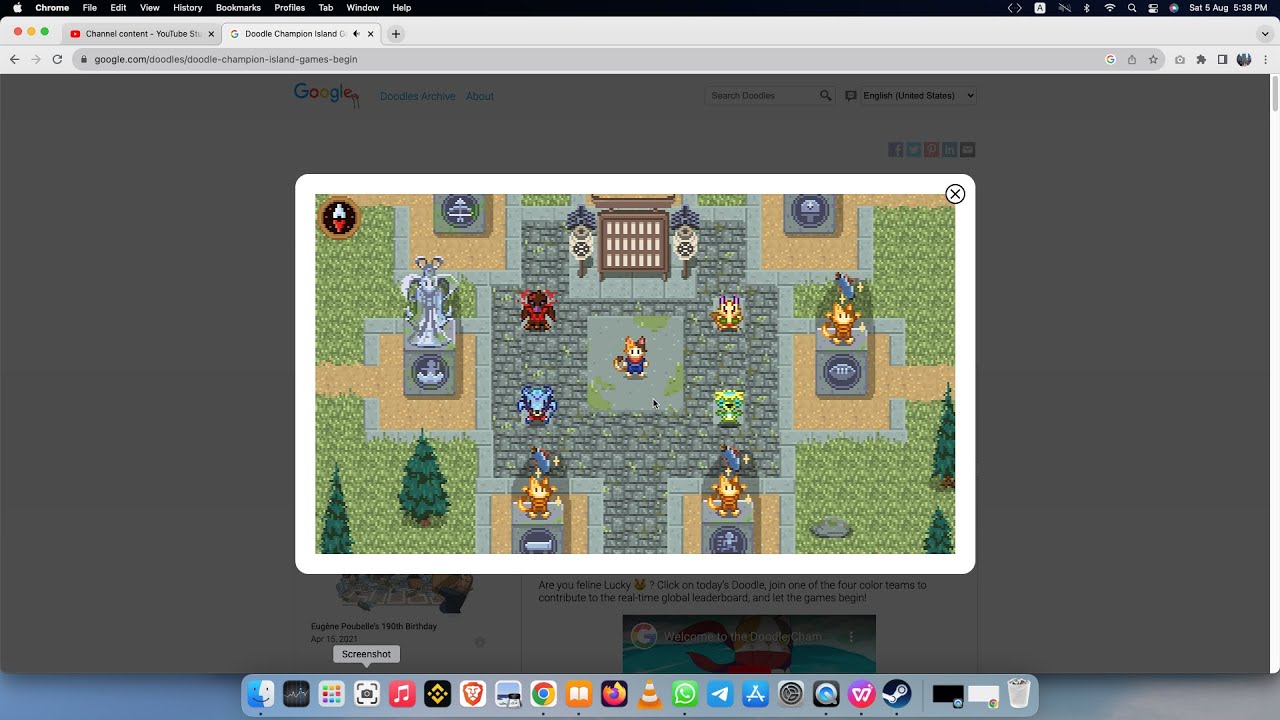Click the wooden gate at courtyard top
The image size is (1280, 720).
click(634, 243)
